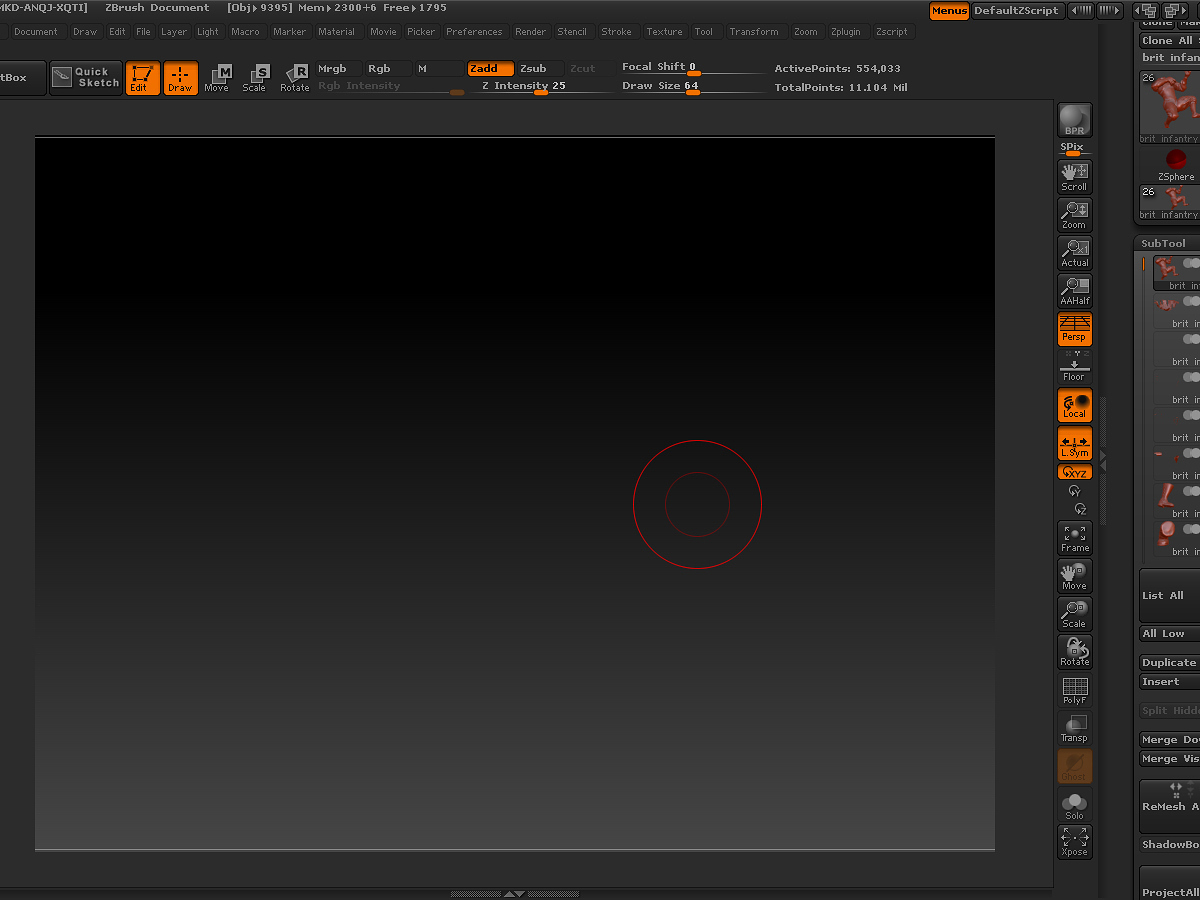Select the ZSphere tool thumbnail
1200x900 pixels.
1176,164
